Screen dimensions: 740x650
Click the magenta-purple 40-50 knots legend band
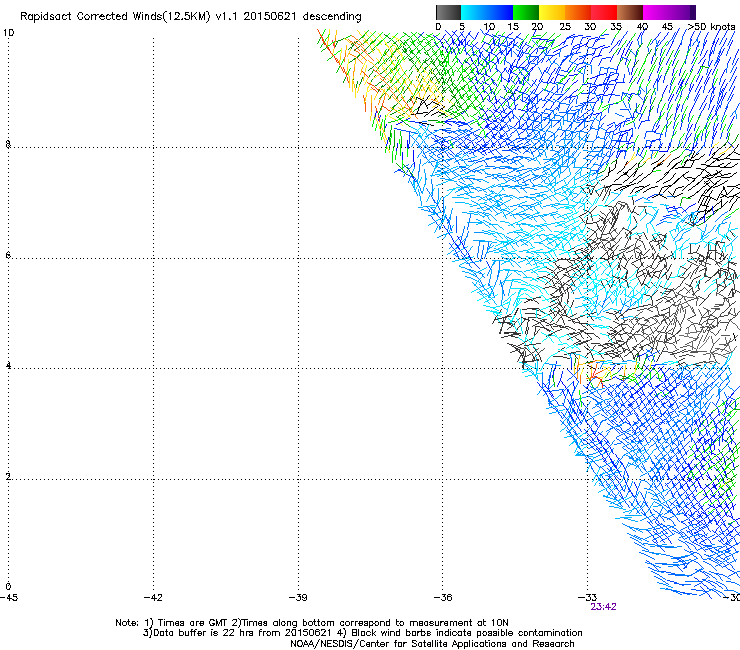669,12
